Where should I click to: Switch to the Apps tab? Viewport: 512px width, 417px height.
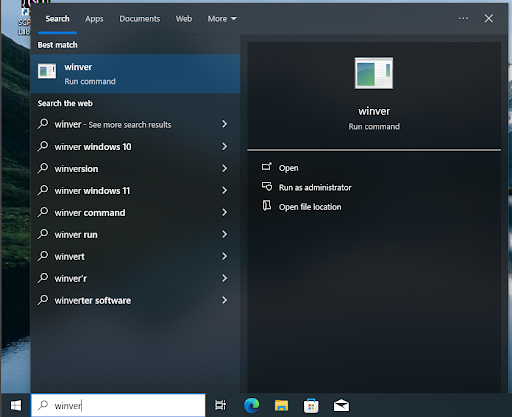coord(94,19)
